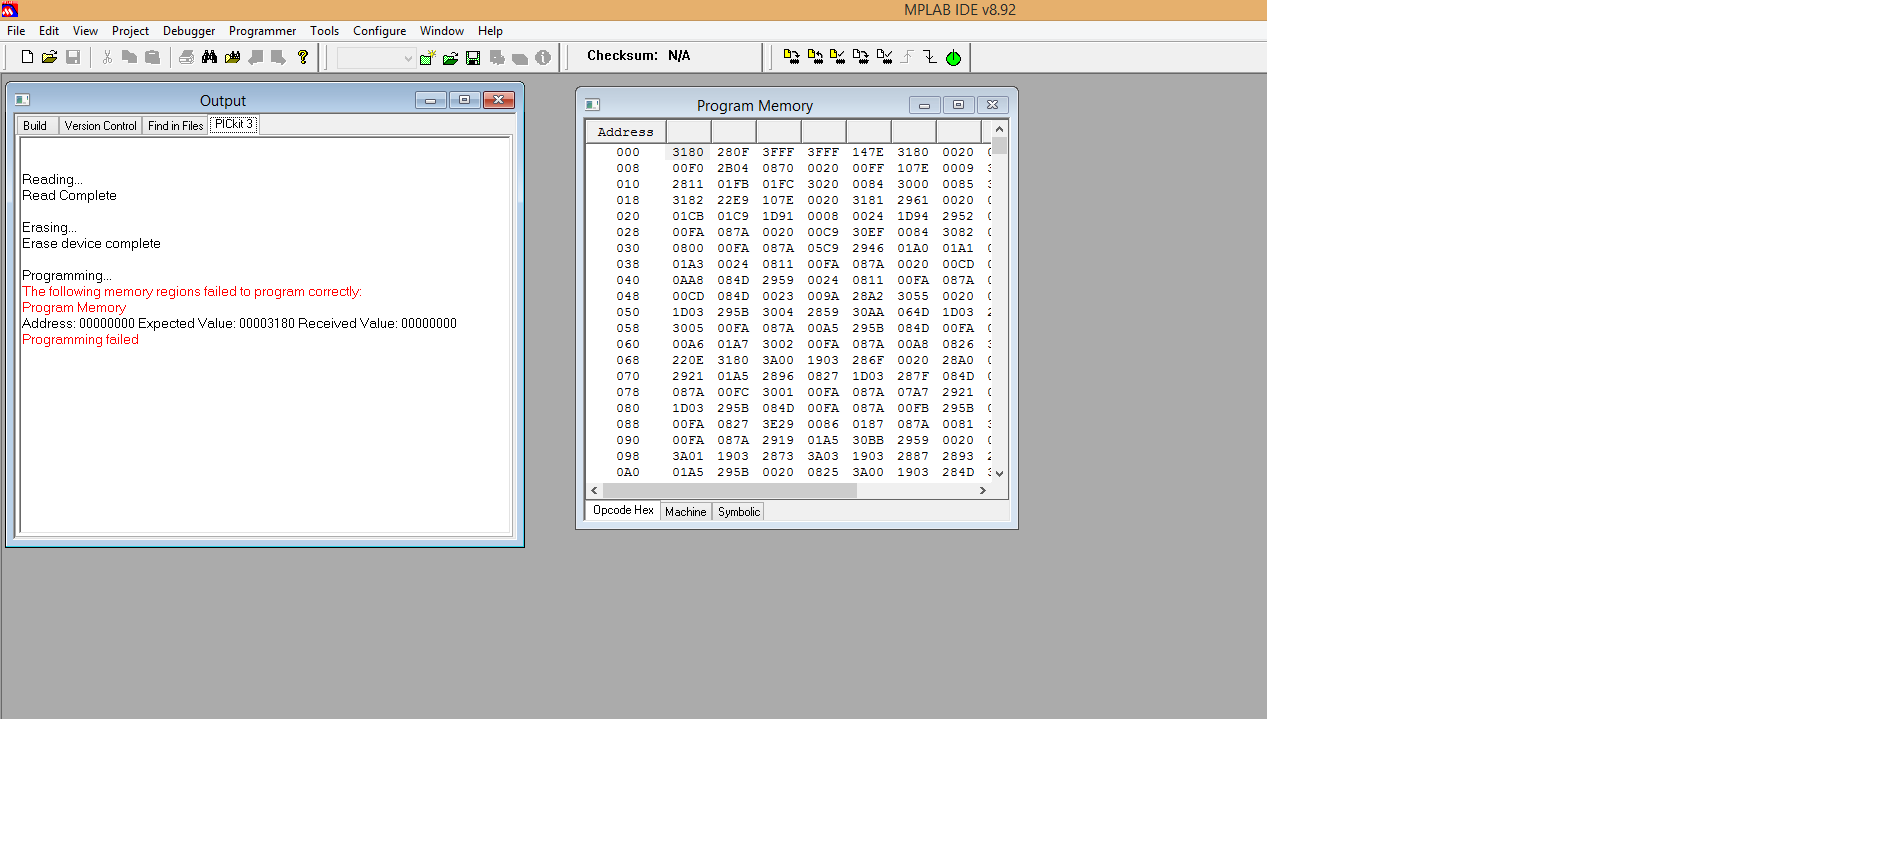Click the Print icon in the toolbar

186,57
